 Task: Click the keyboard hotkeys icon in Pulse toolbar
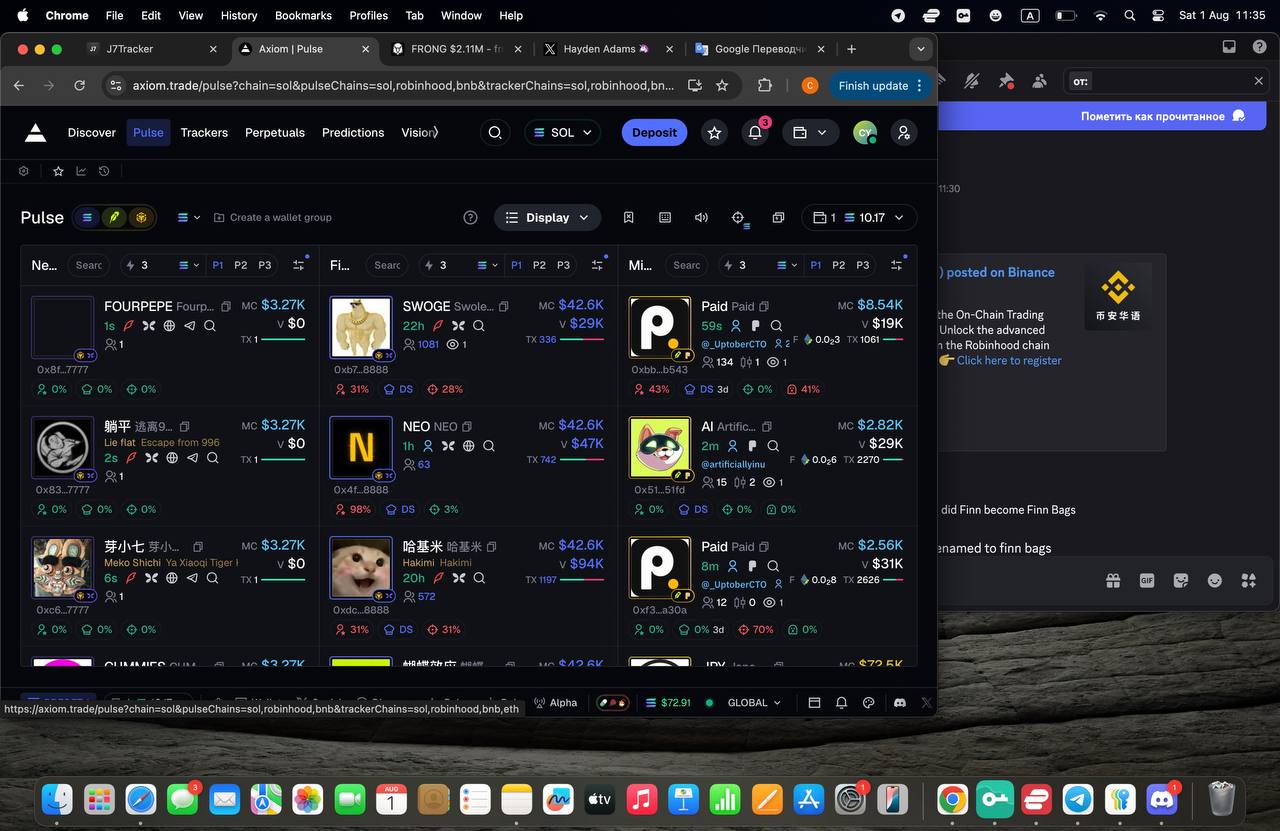pyautogui.click(x=665, y=217)
